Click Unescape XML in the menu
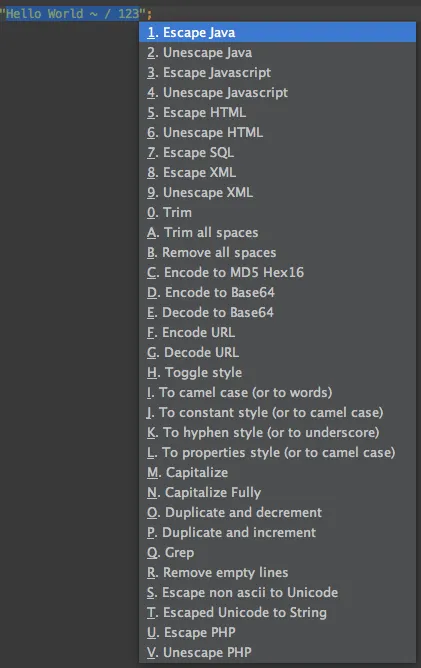This screenshot has width=421, height=668. pos(277,193)
